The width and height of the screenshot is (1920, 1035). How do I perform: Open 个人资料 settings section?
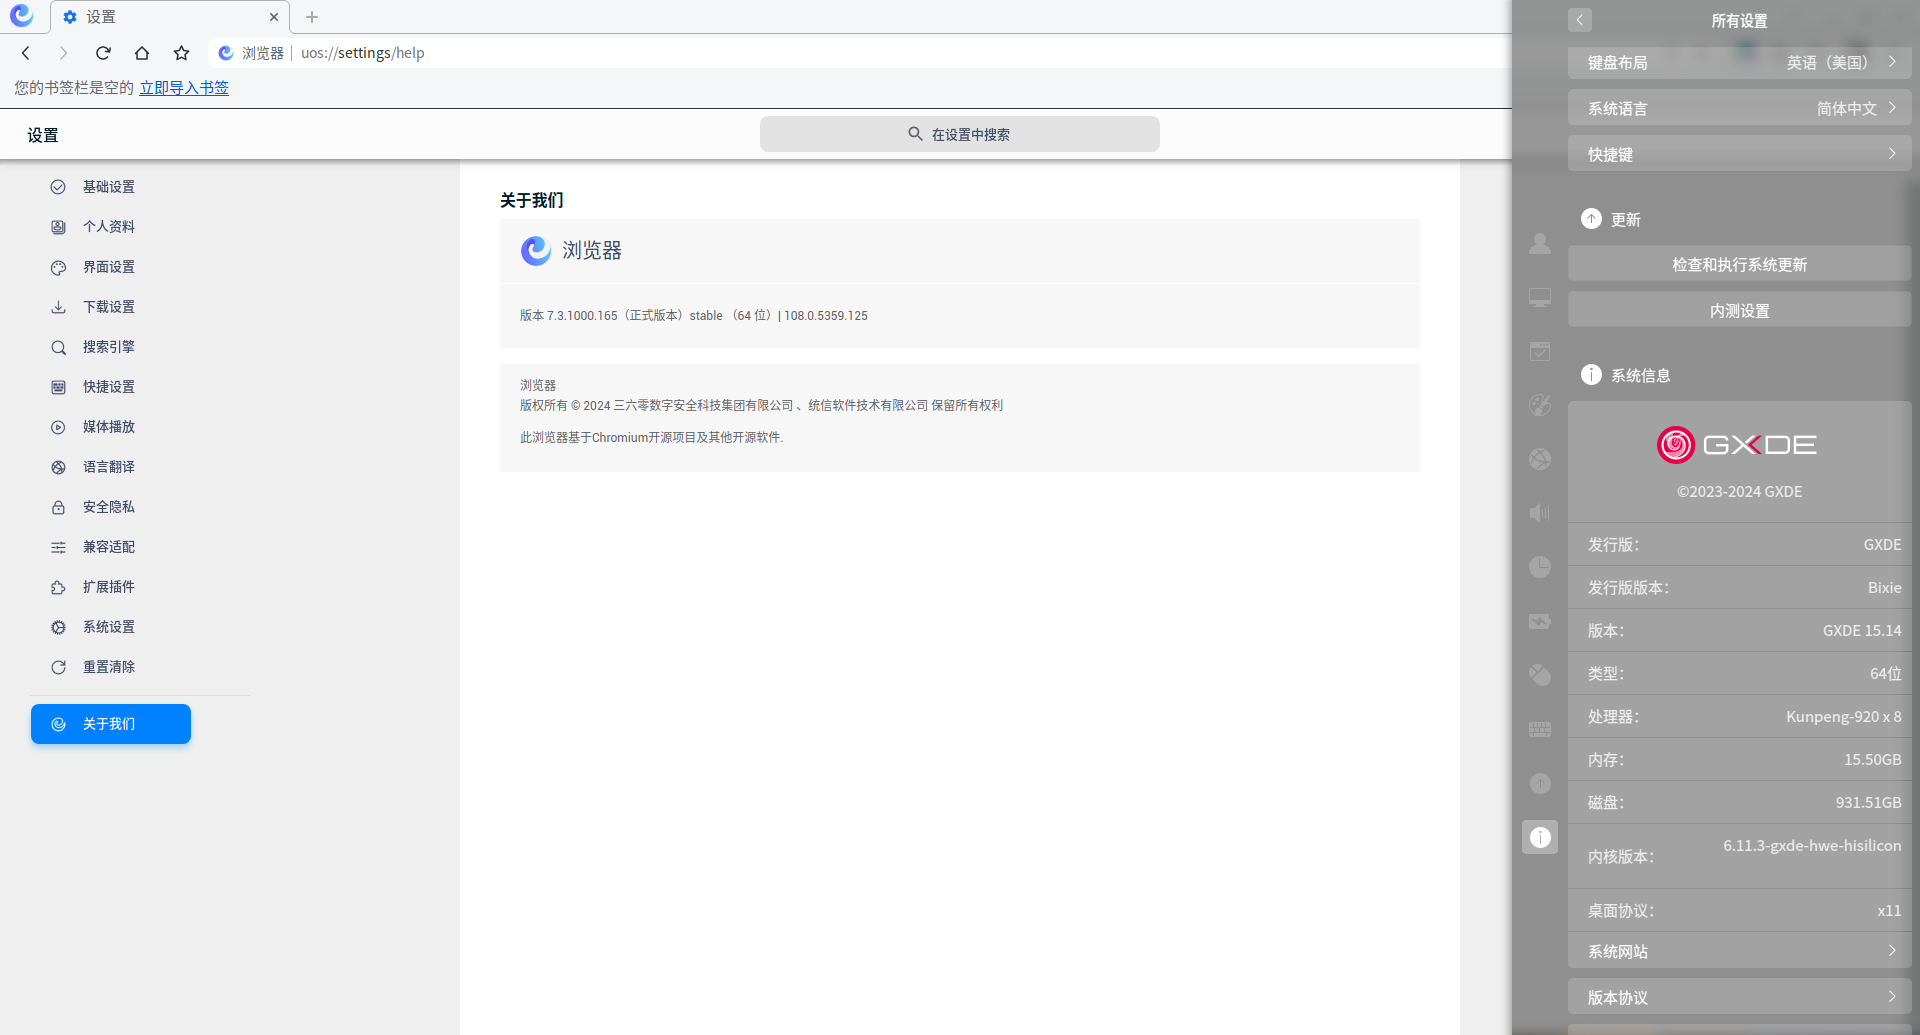109,227
